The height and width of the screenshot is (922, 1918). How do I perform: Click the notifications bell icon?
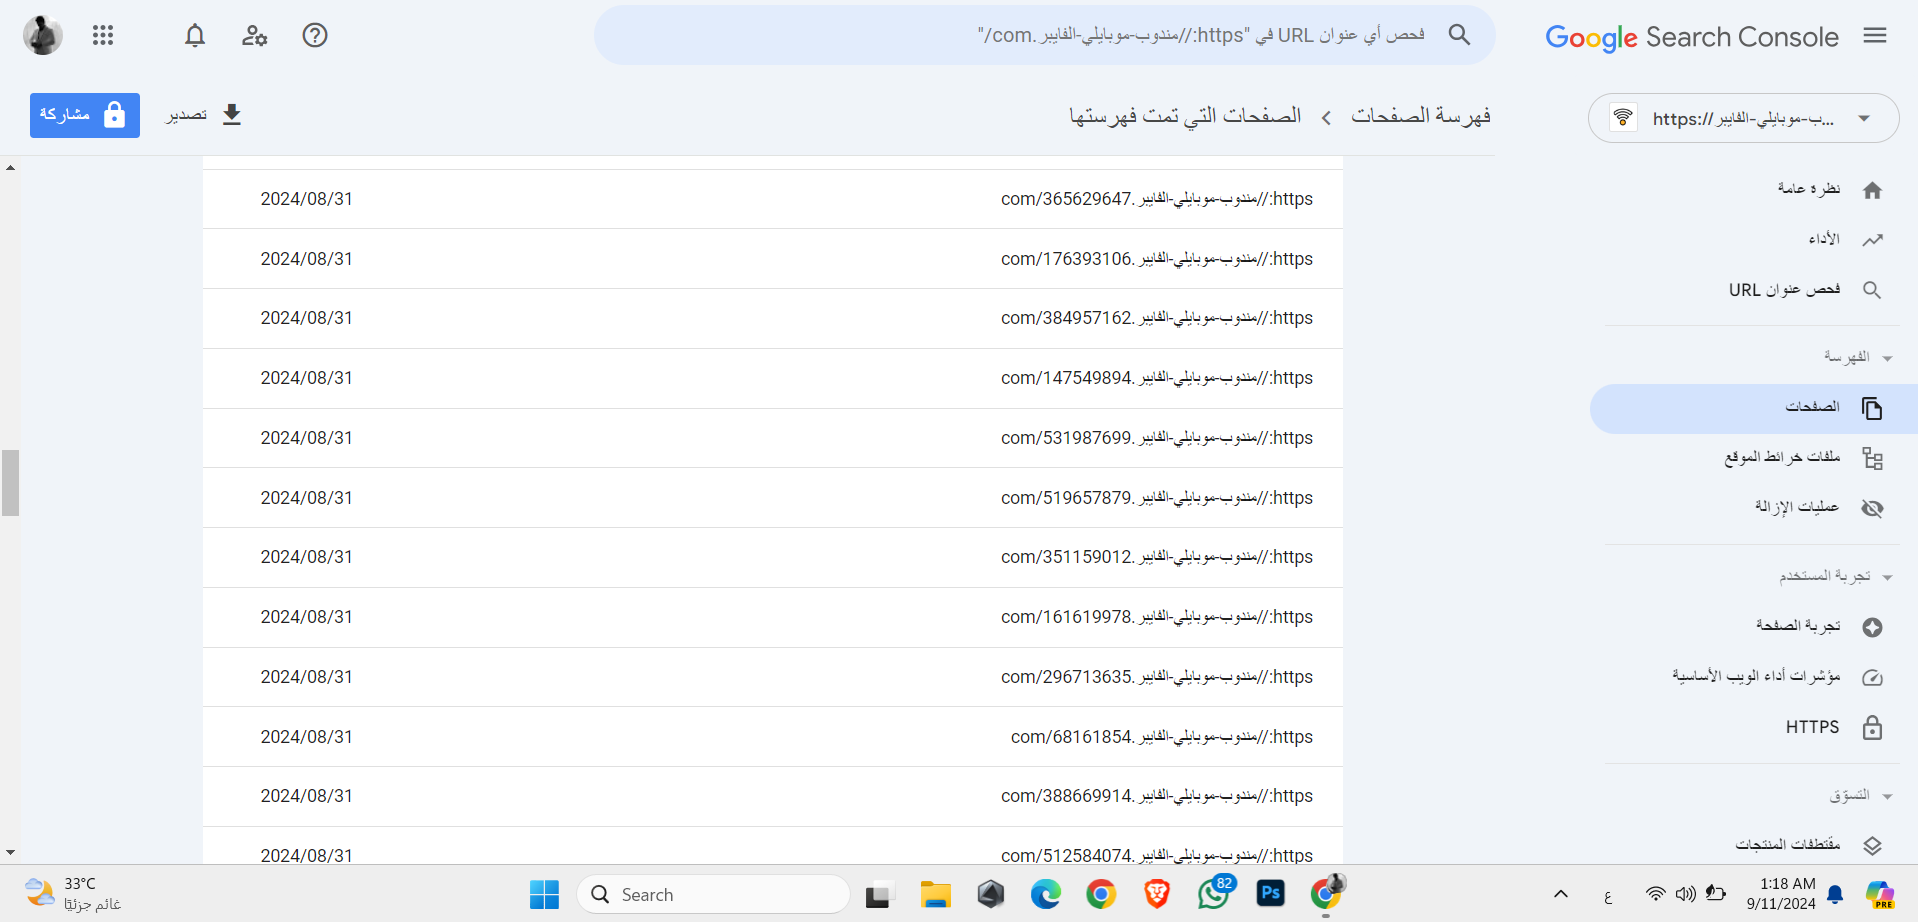tap(195, 36)
